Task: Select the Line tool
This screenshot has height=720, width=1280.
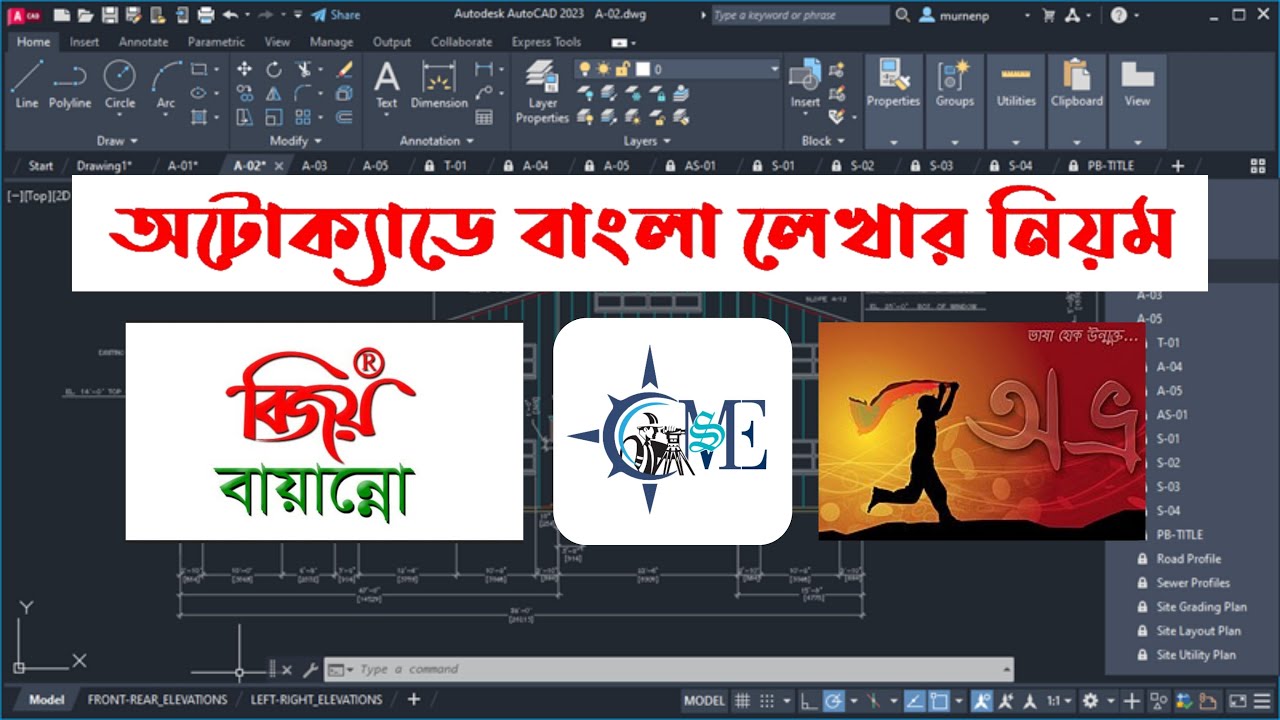Action: point(27,84)
